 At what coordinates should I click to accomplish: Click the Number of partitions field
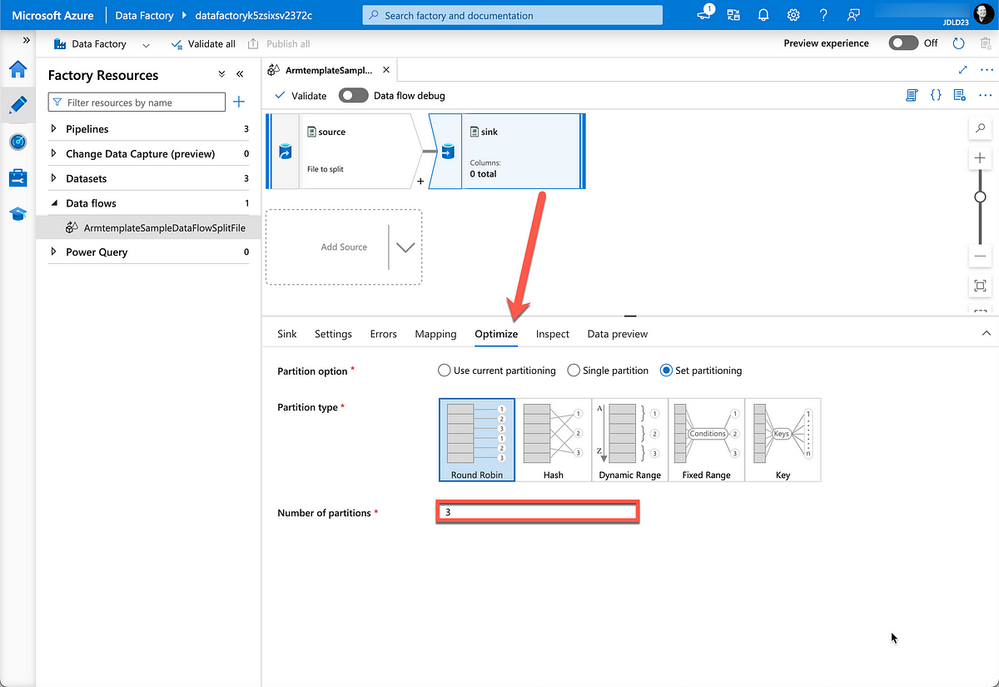[x=537, y=512]
